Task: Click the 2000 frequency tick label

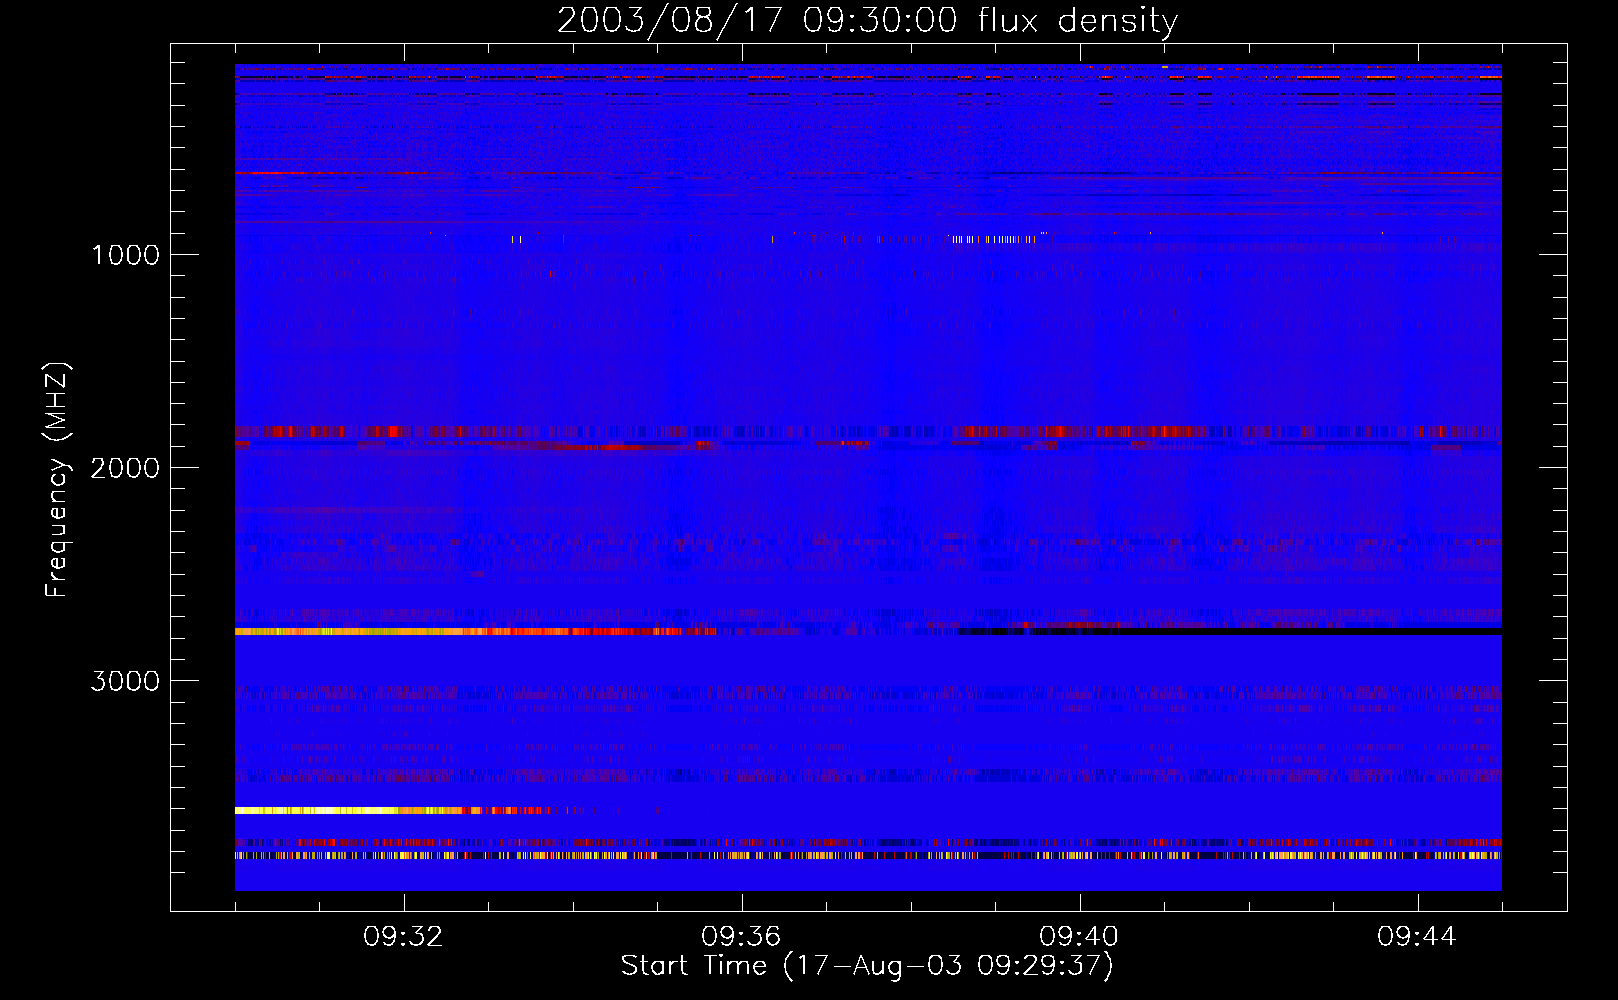Action: click(x=125, y=468)
